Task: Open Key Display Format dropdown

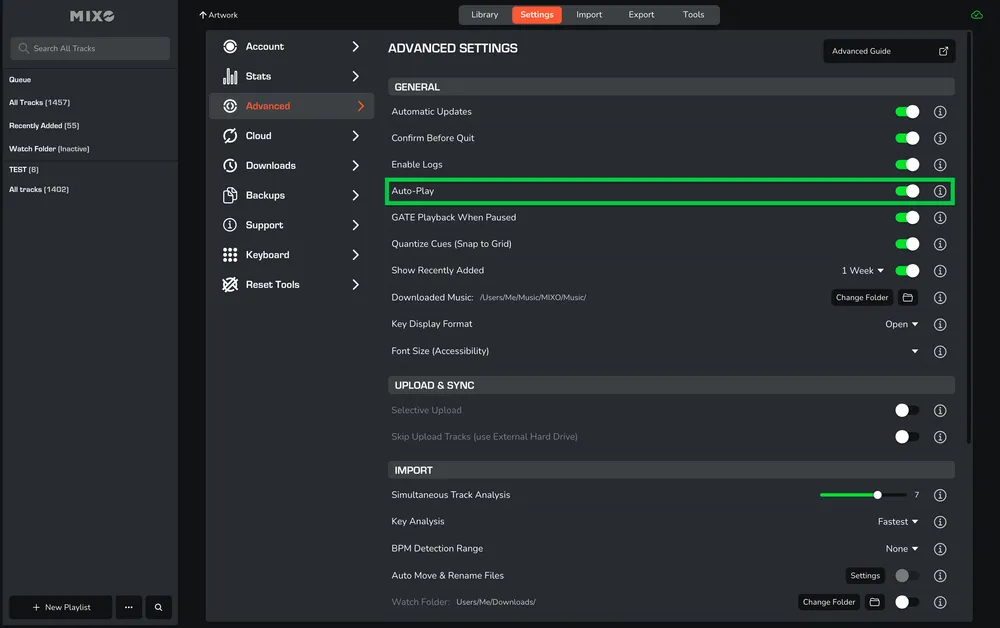Action: pyautogui.click(x=901, y=325)
